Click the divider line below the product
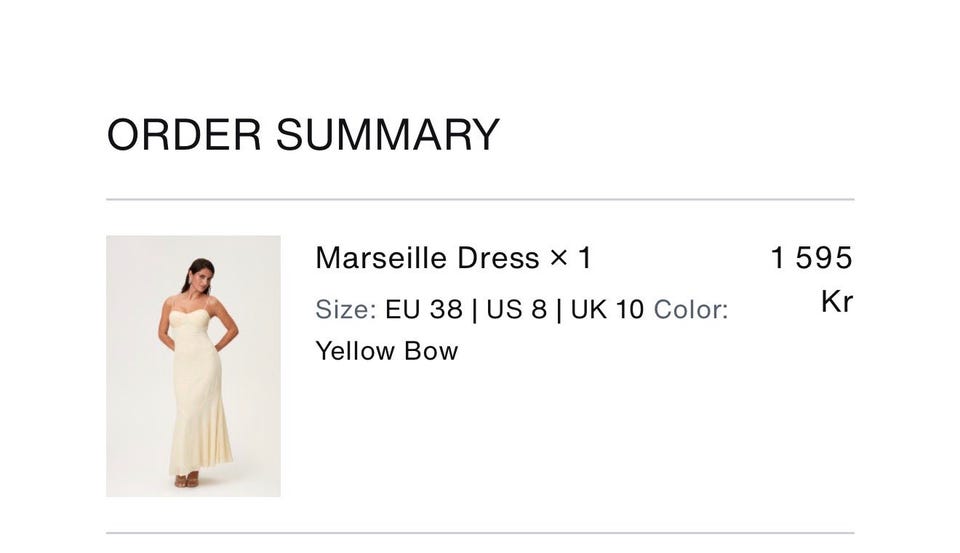This screenshot has height=553, width=960. click(480, 533)
